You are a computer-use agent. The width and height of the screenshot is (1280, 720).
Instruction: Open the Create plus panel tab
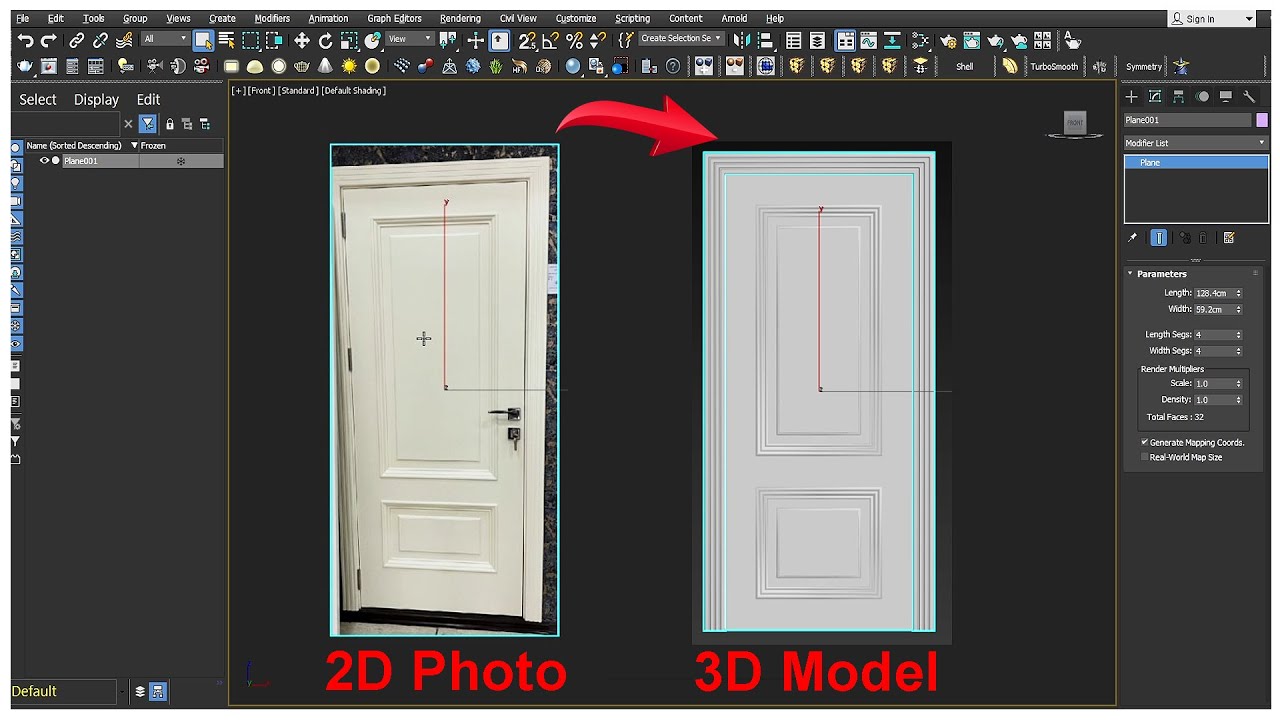pos(1131,96)
